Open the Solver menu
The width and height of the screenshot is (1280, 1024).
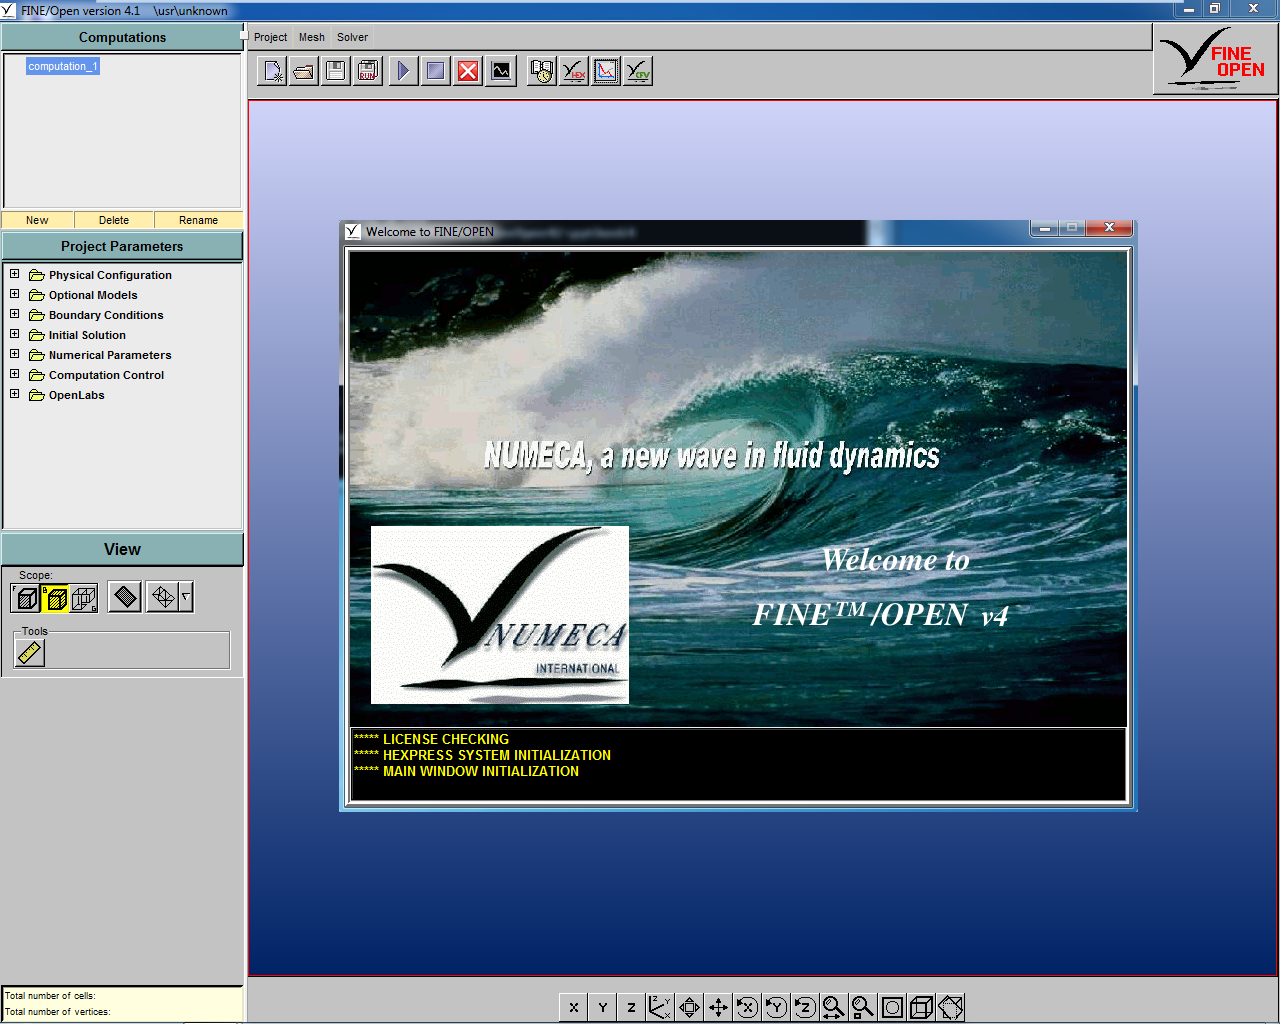[x=352, y=37]
